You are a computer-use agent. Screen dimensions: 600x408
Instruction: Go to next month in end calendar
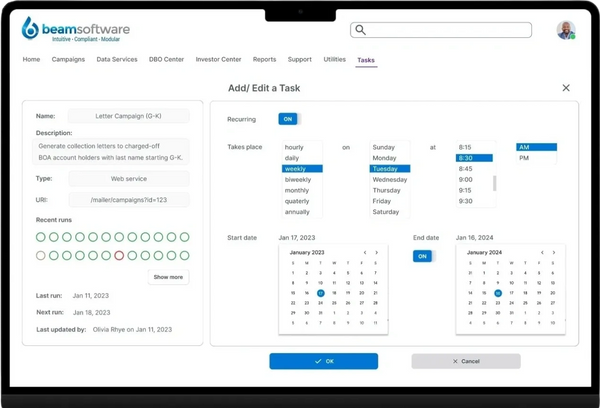[555, 253]
